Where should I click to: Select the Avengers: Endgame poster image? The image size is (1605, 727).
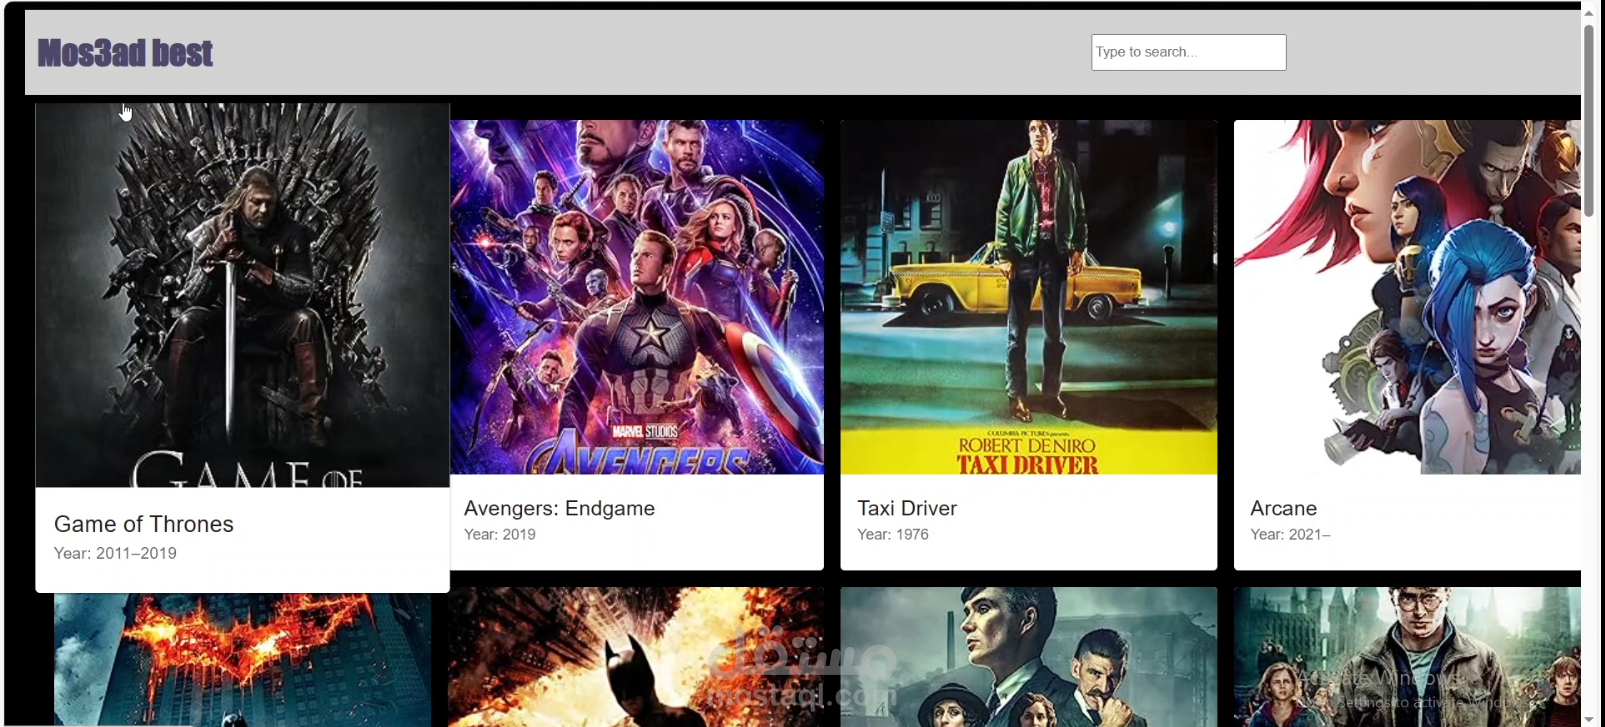pyautogui.click(x=636, y=297)
